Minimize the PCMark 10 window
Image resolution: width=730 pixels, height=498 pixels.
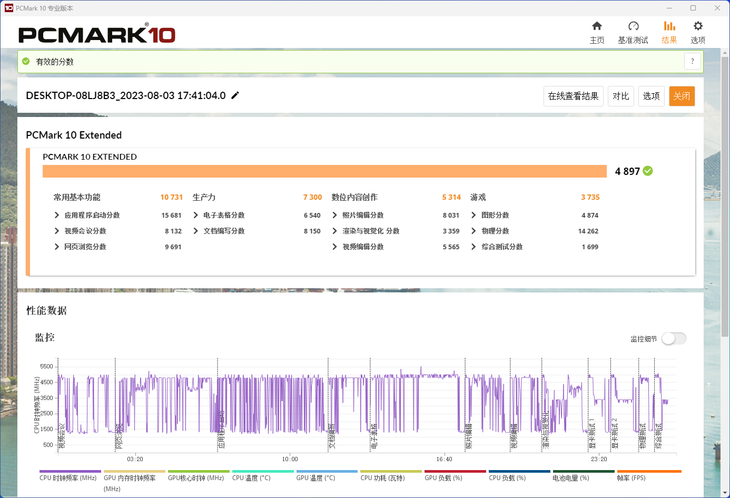pyautogui.click(x=669, y=8)
